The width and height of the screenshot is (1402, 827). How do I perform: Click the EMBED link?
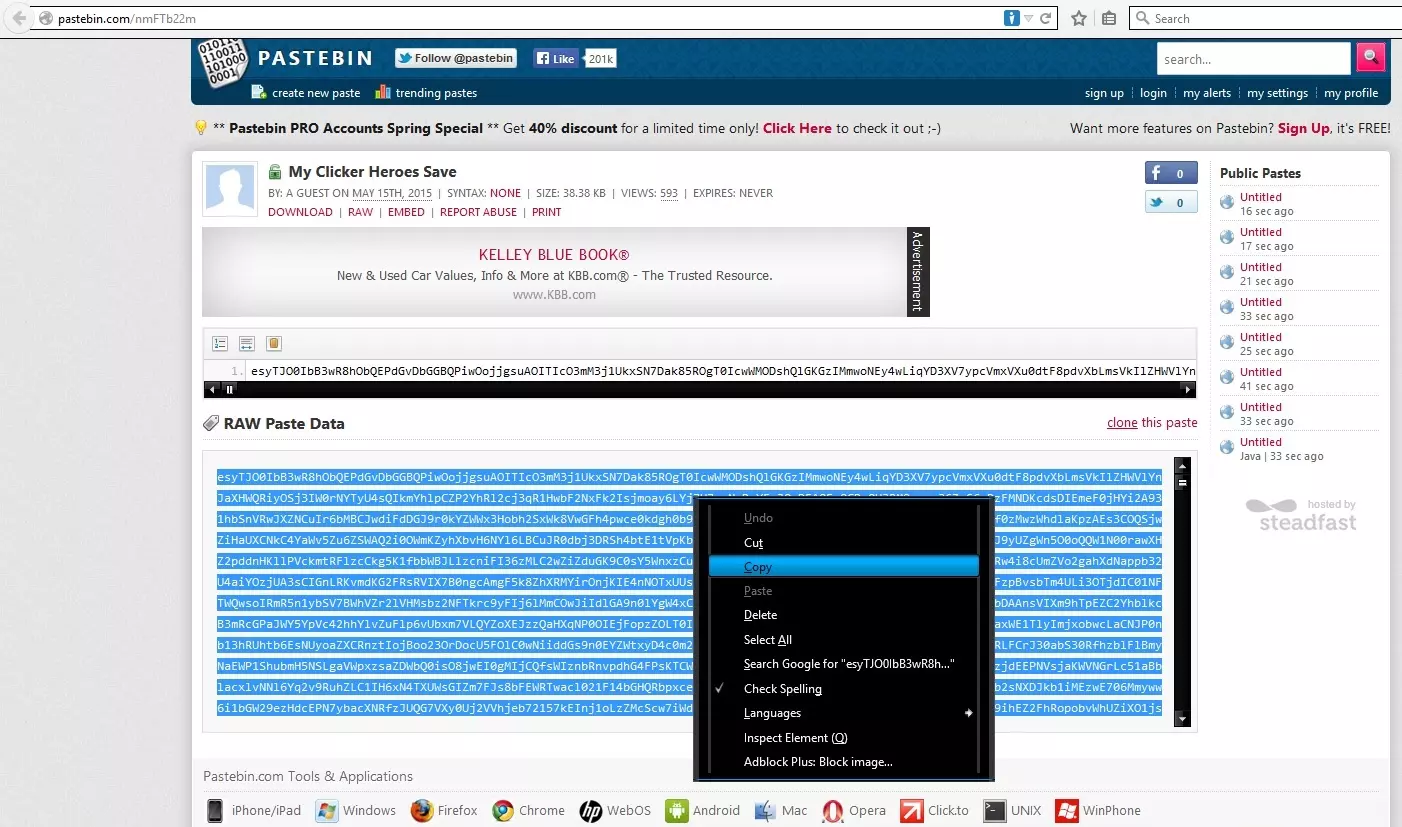[x=406, y=212]
